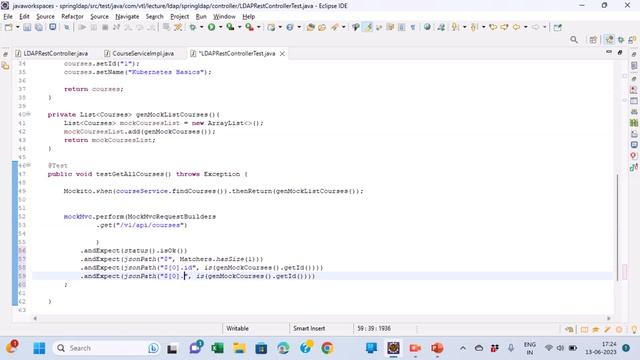Click the Forward navigation arrow icon
The height and width of the screenshot is (360, 640).
point(535,27)
